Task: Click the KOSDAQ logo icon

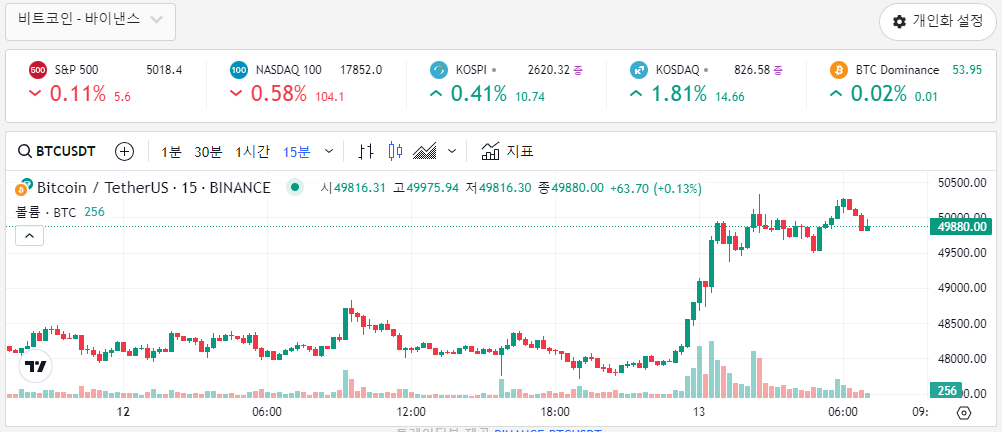Action: [638, 70]
